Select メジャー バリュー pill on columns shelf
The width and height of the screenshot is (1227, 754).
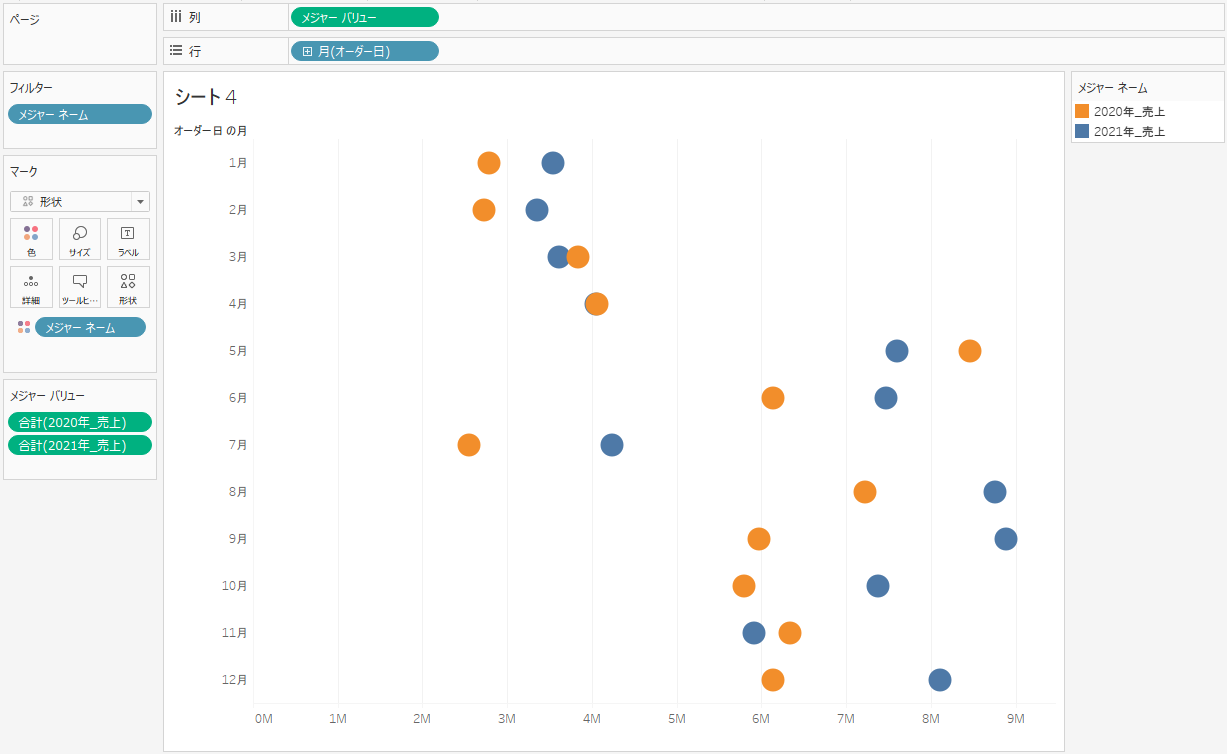(x=364, y=17)
